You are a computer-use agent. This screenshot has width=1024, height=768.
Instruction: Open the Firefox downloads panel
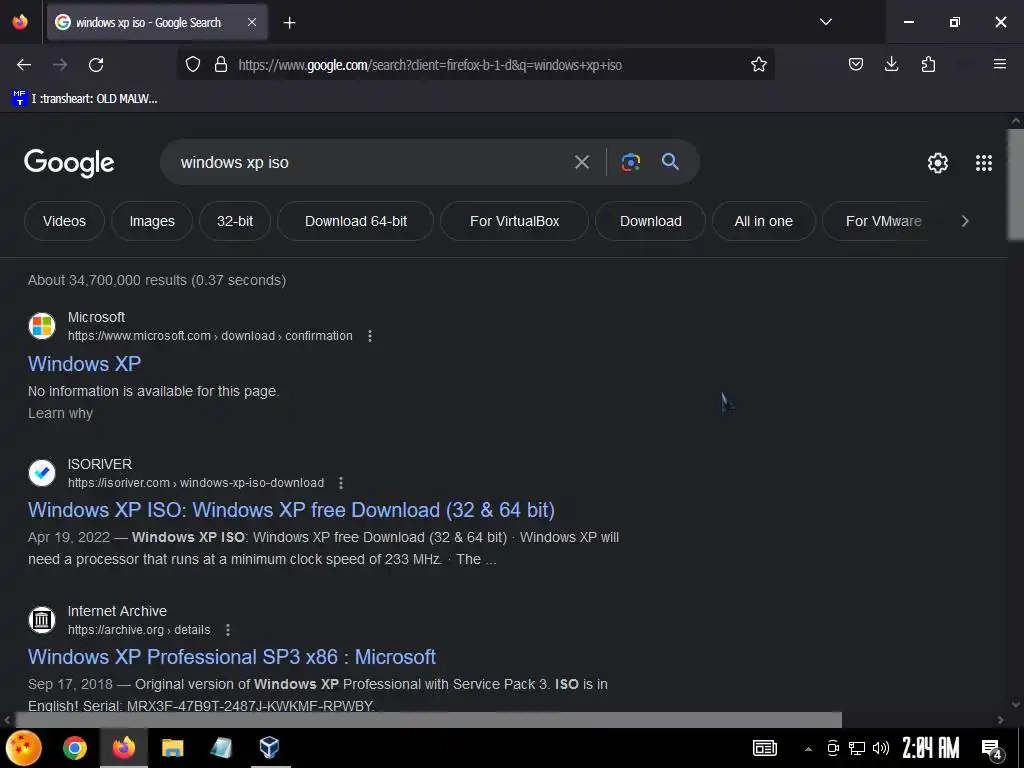click(x=891, y=64)
